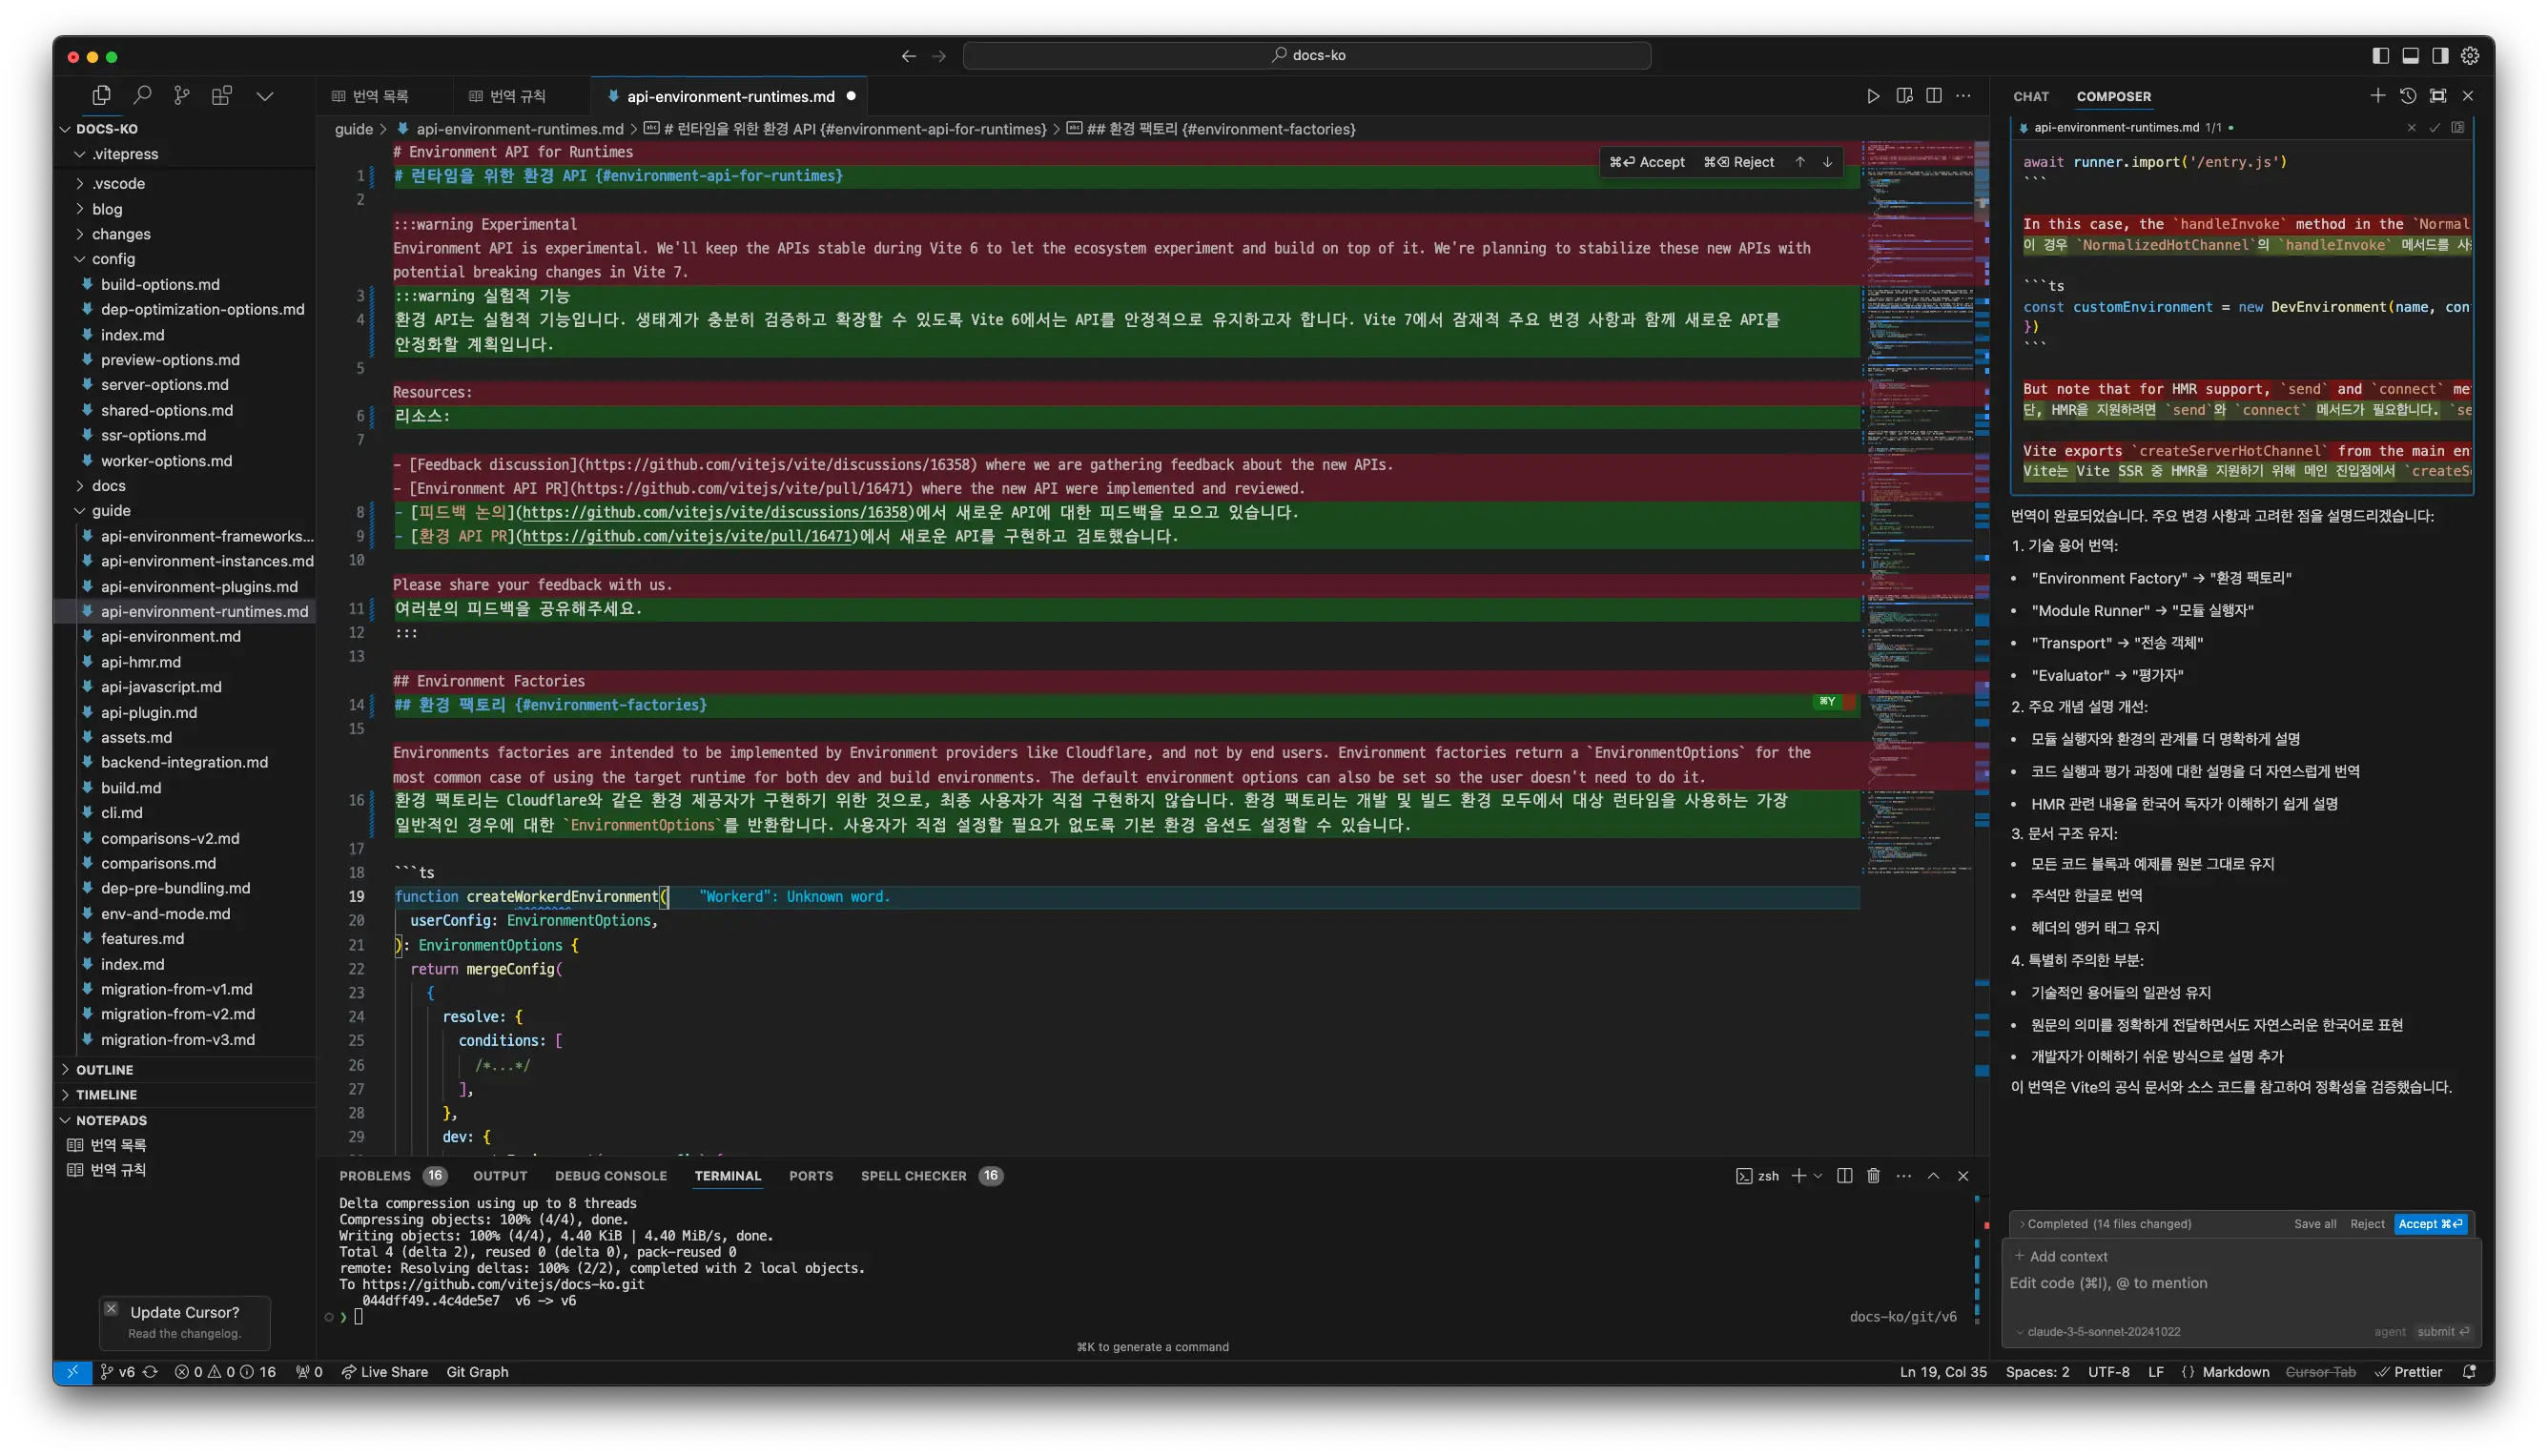Select the OUTPUT panel tab
The image size is (2548, 1456).
[x=500, y=1176]
